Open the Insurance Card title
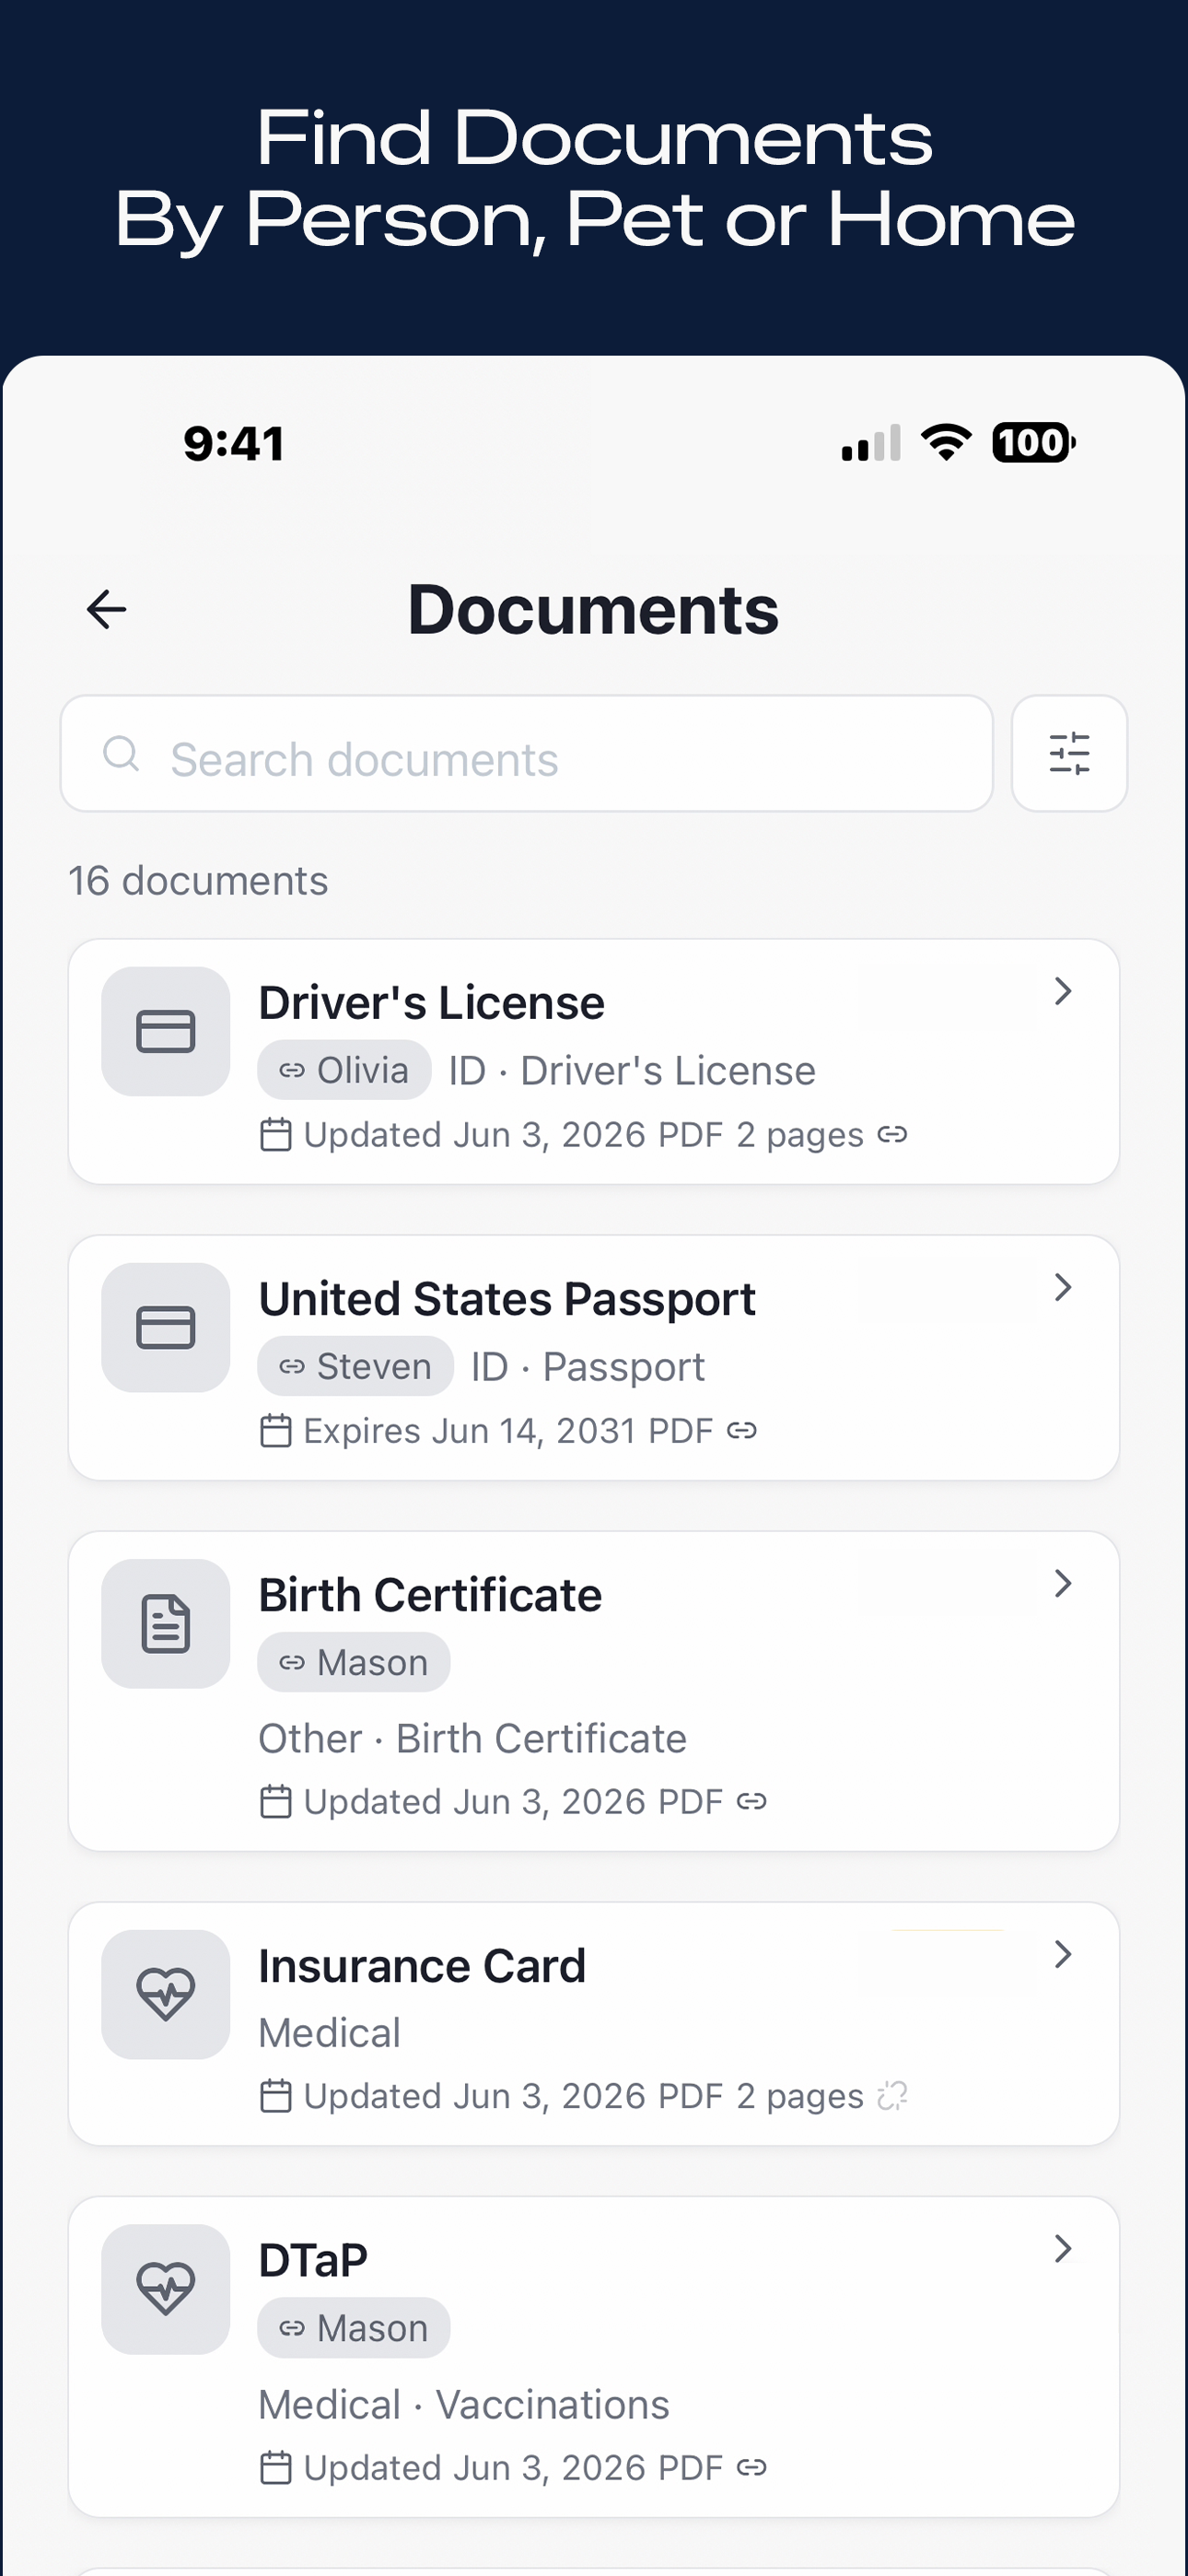The image size is (1188, 2576). coord(421,1966)
